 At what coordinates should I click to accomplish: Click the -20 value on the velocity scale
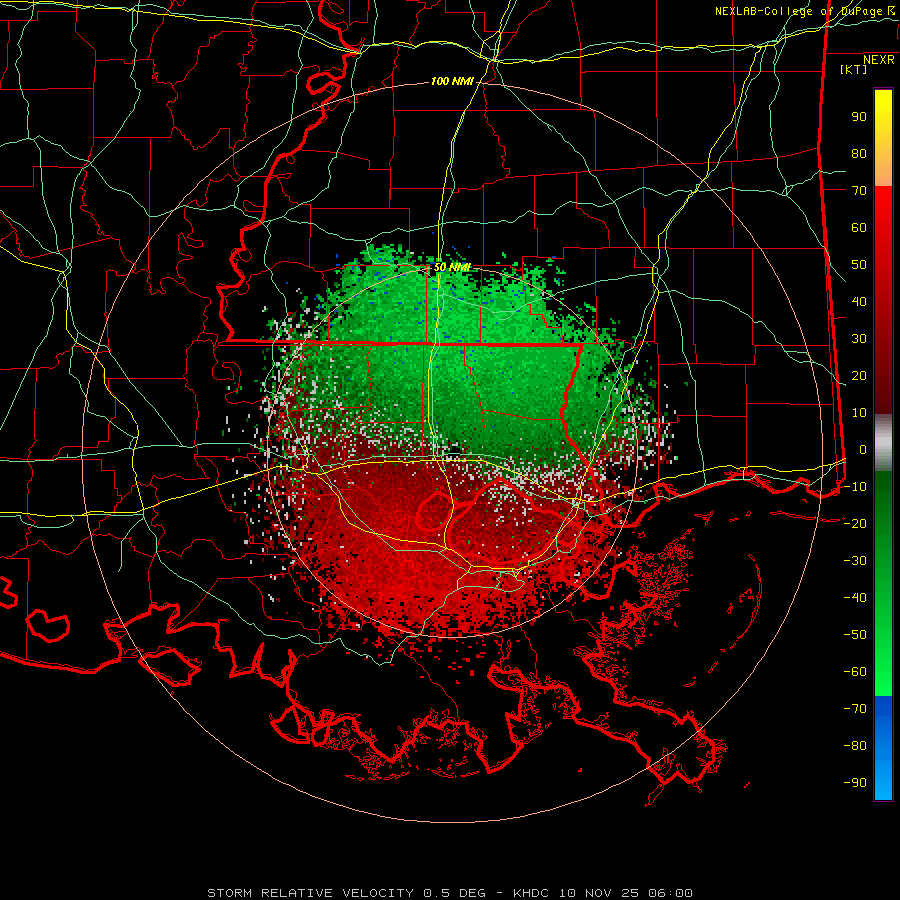pyautogui.click(x=855, y=523)
